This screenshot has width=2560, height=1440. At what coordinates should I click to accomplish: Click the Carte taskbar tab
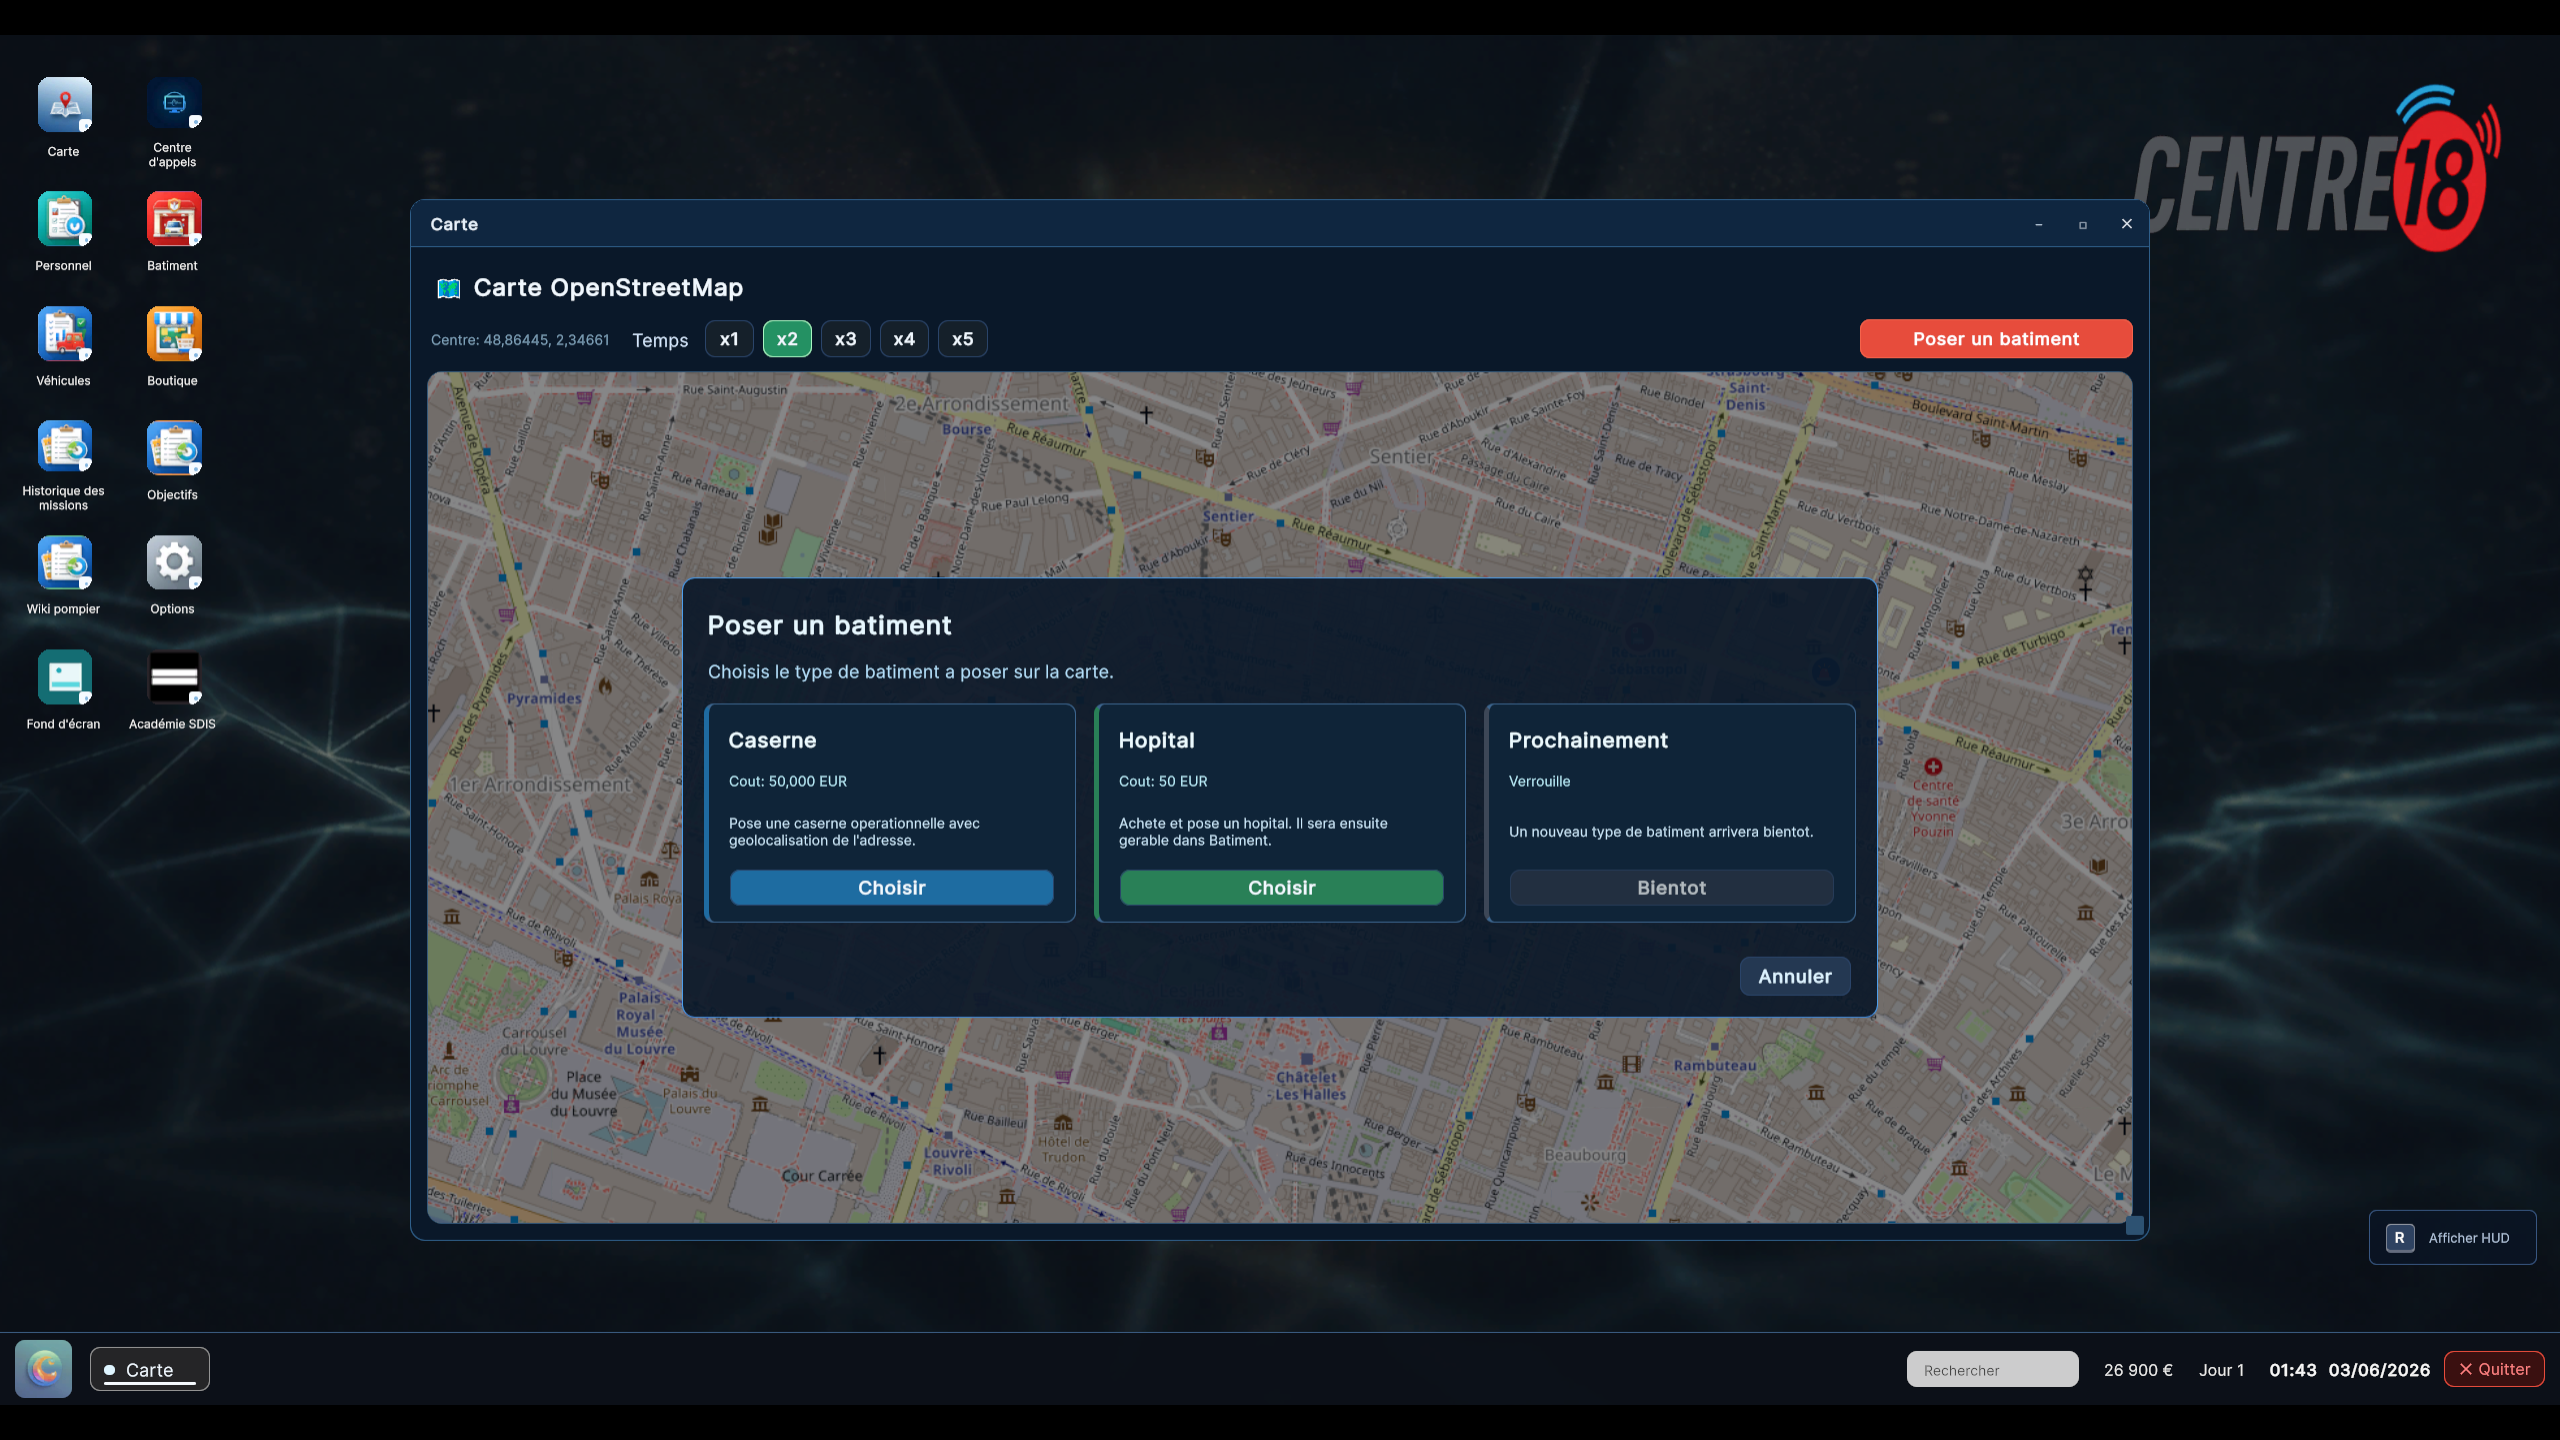(x=150, y=1370)
